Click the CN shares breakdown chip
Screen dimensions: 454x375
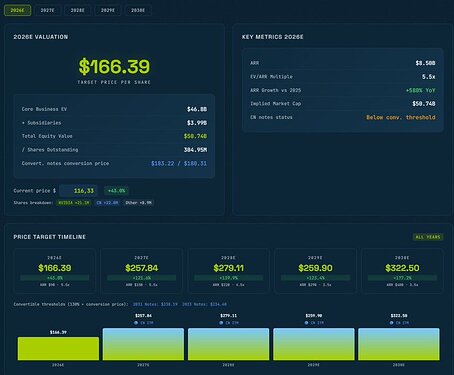point(107,203)
